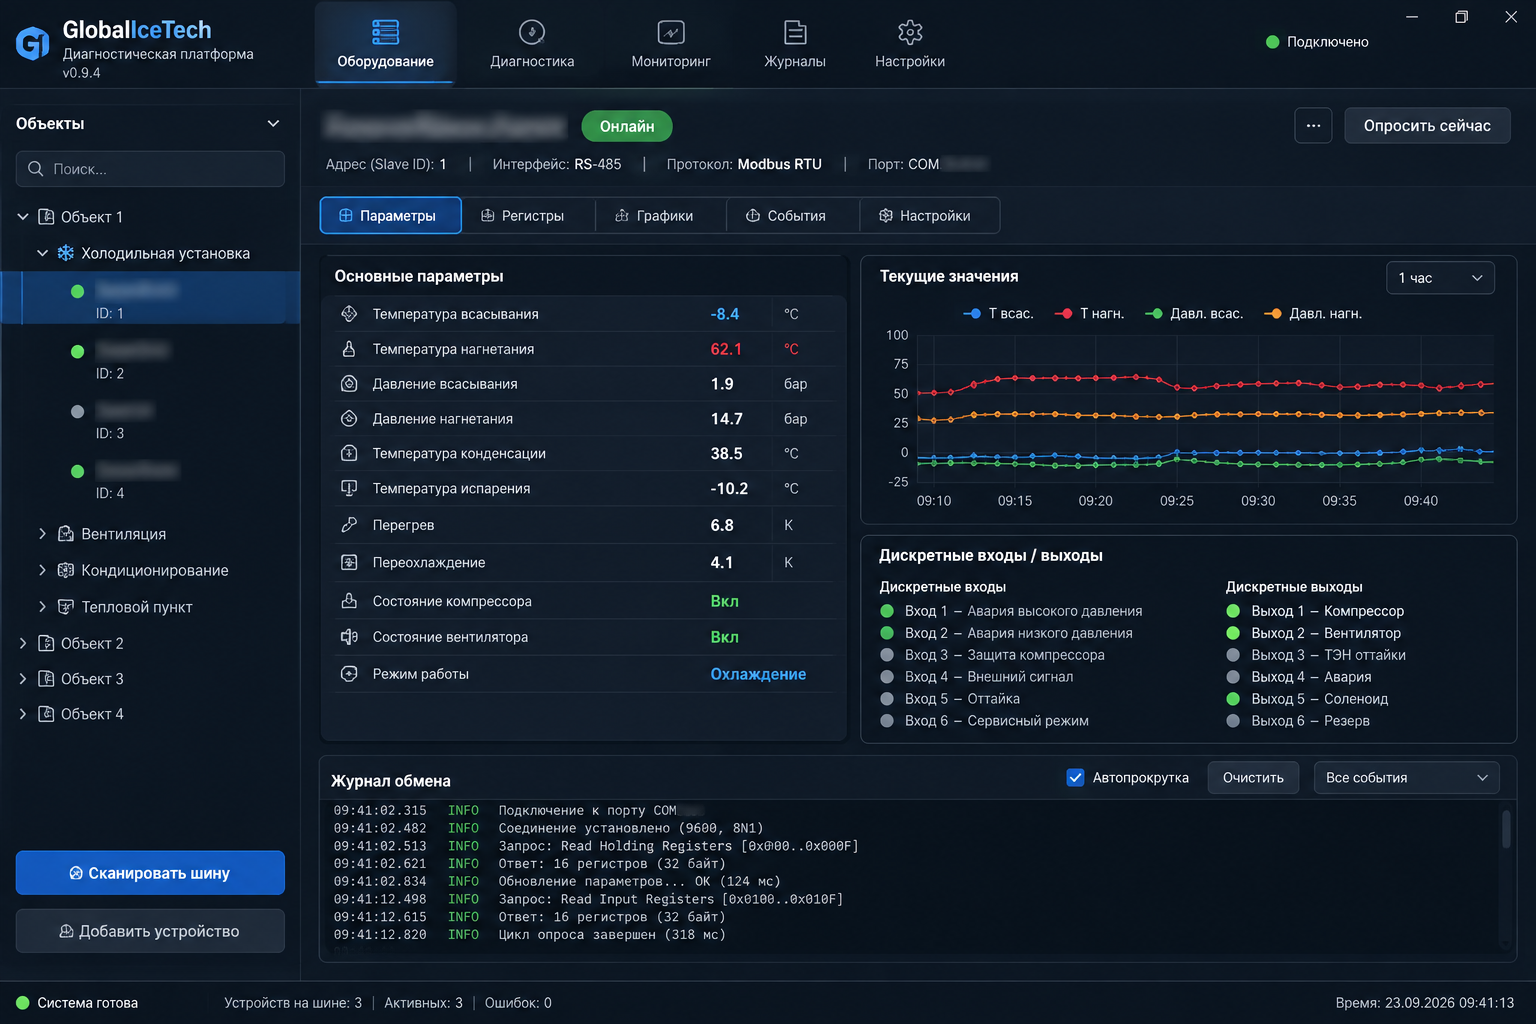The image size is (1536, 1024).
Task: Toggle the Автопрокрутка checkbox
Action: tap(1076, 777)
